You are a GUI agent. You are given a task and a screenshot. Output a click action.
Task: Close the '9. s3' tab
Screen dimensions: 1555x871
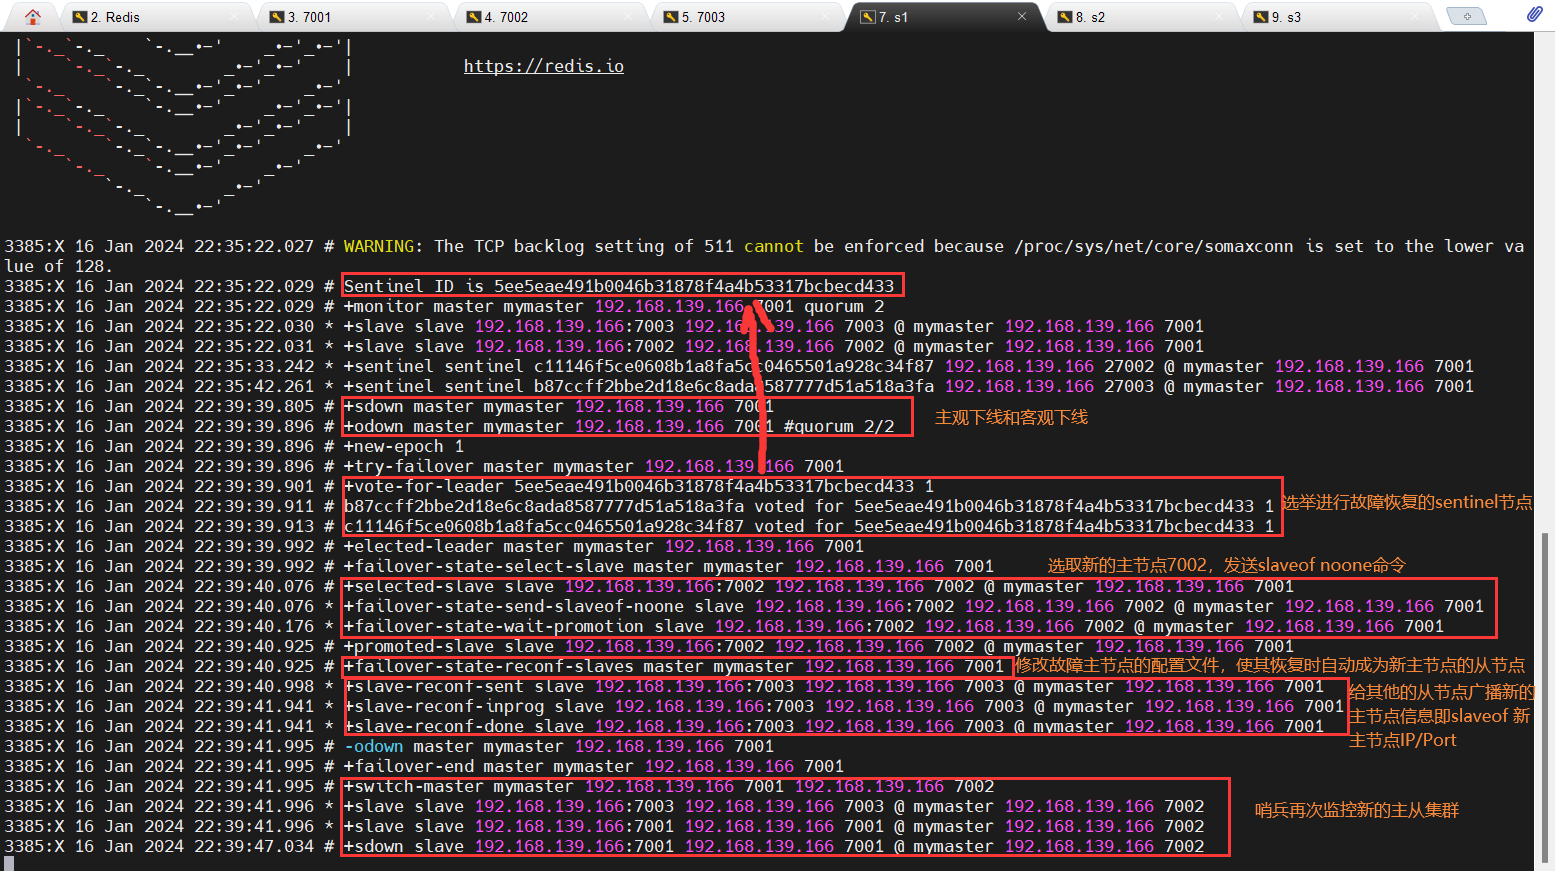[x=1416, y=17]
